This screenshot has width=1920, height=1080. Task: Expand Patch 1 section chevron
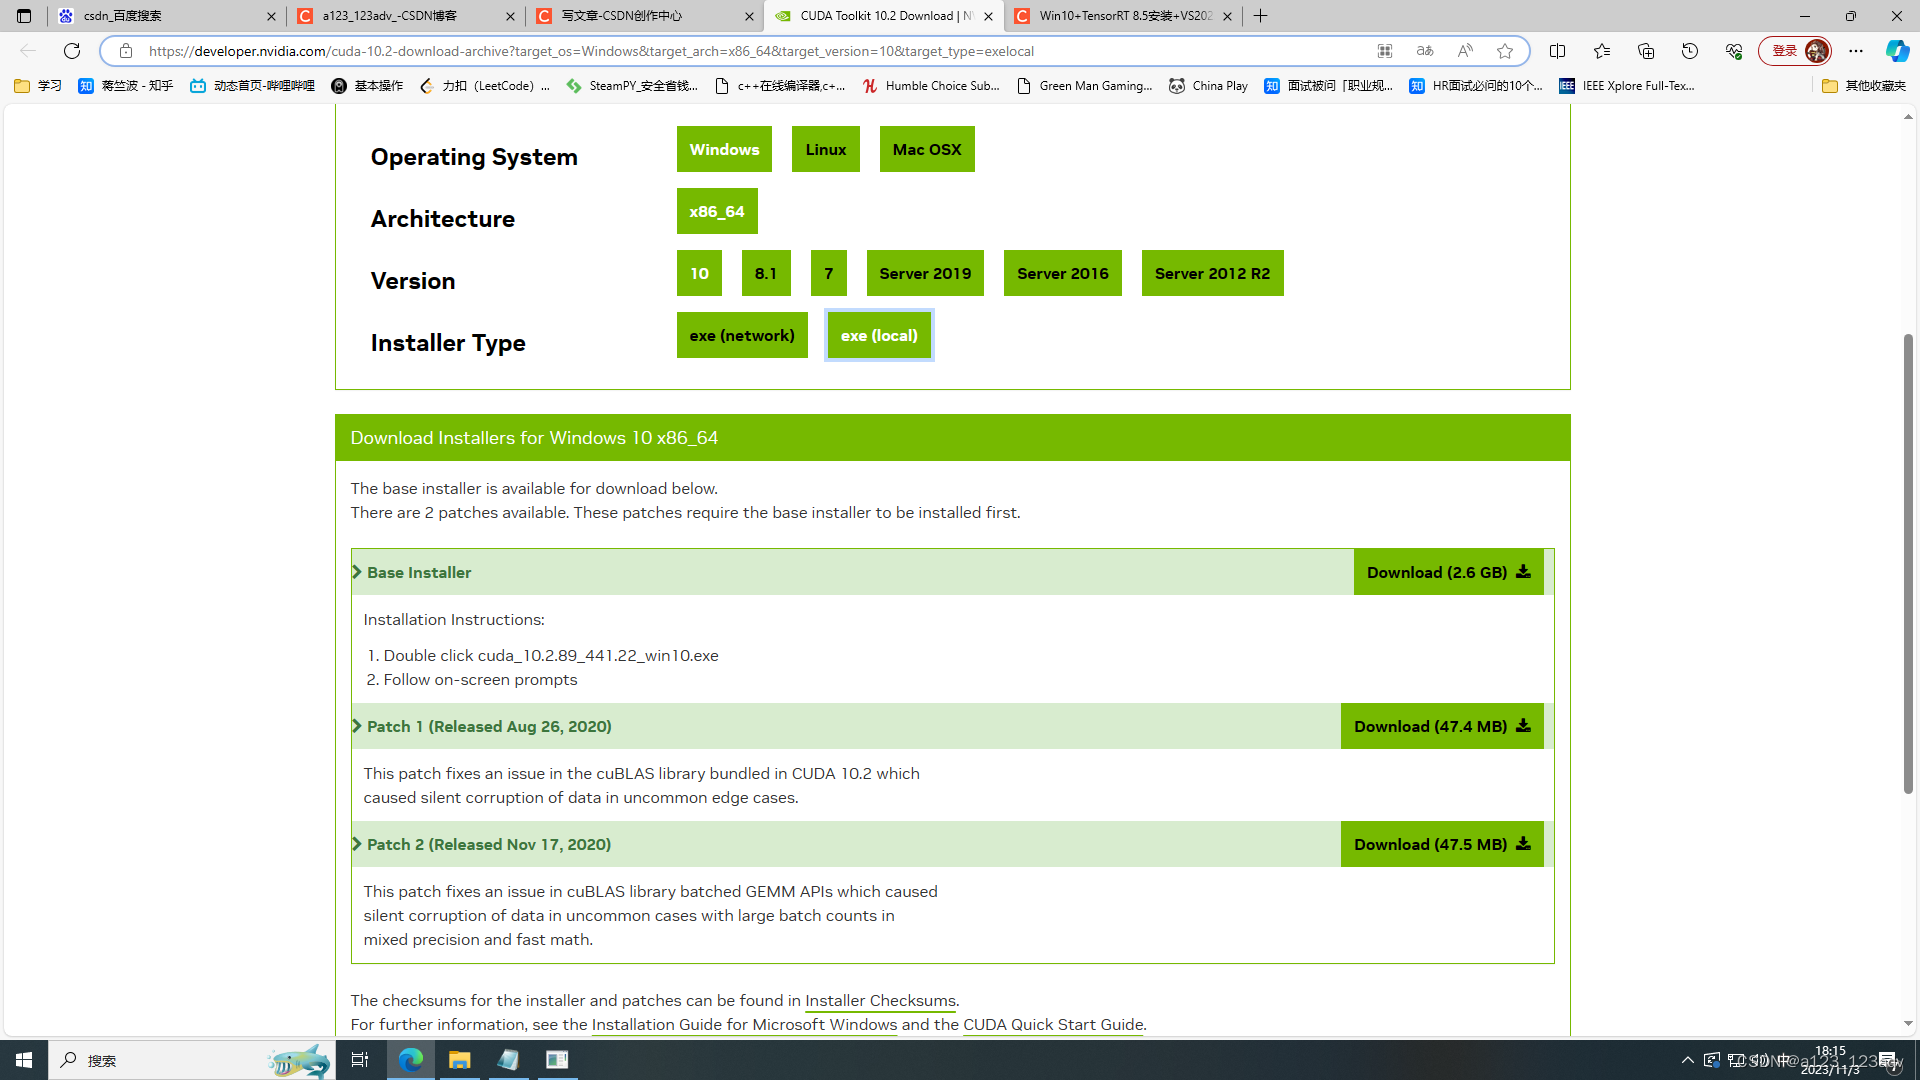(357, 726)
